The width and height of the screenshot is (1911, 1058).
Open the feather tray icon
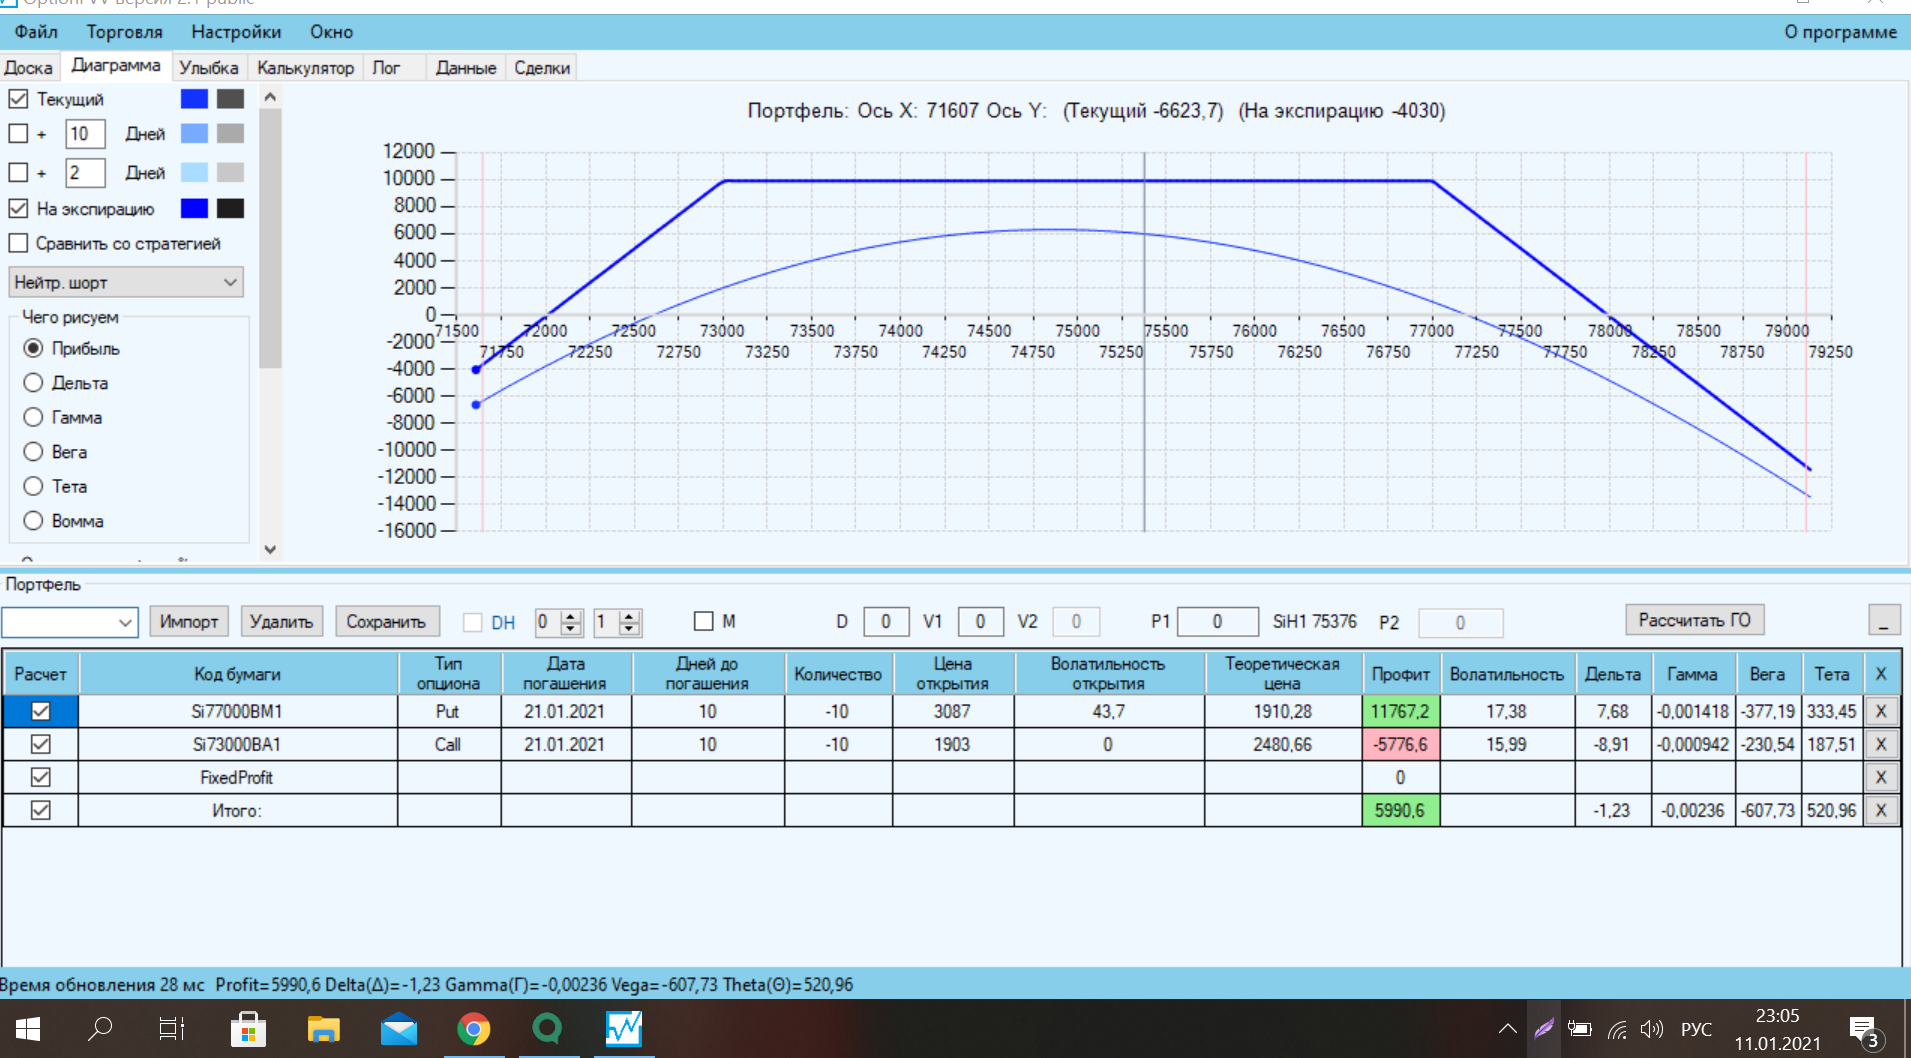[x=1545, y=1028]
